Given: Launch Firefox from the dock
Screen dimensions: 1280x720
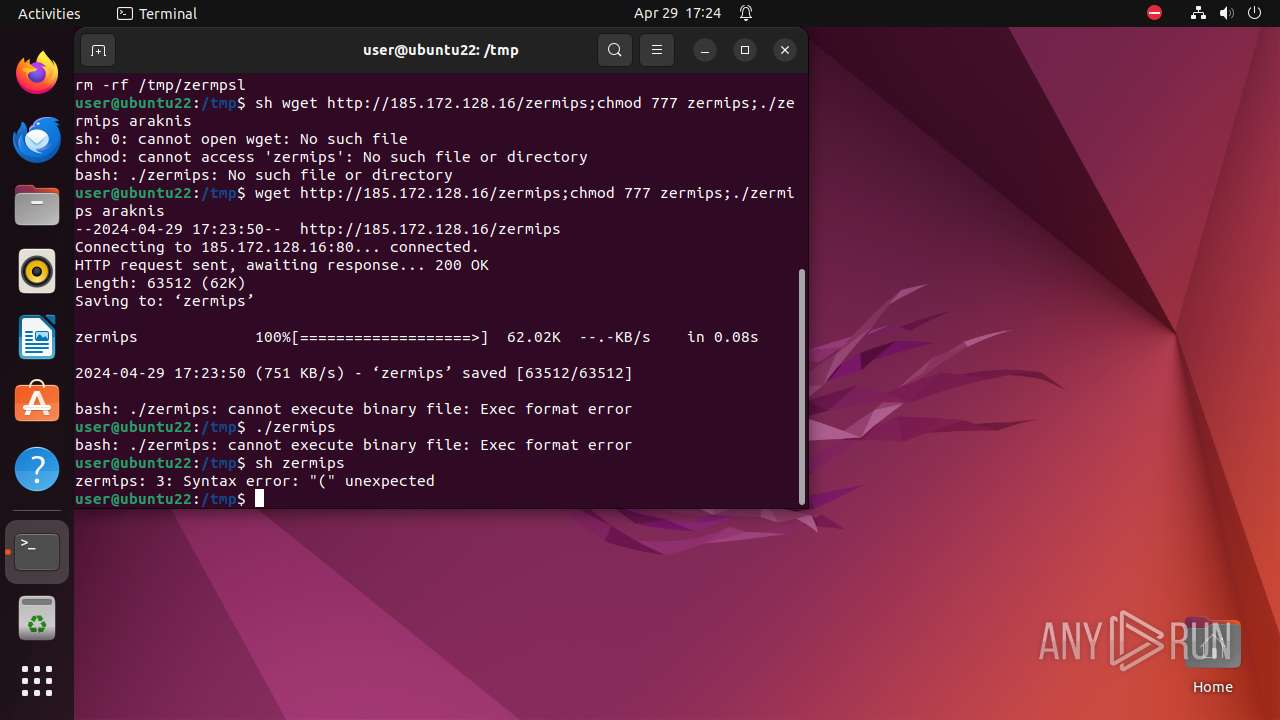Looking at the screenshot, I should [37, 73].
